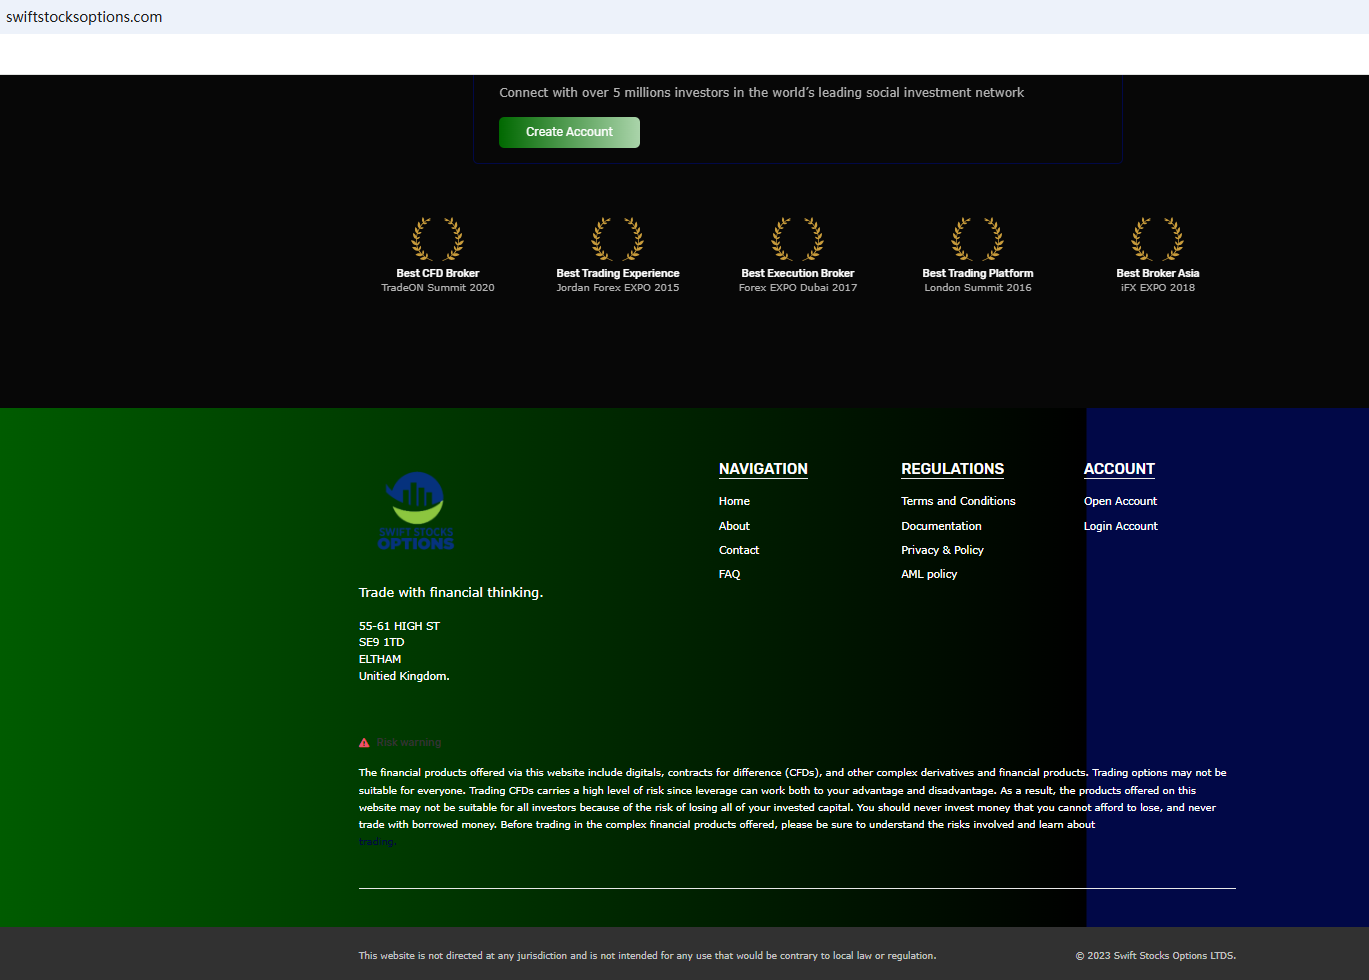The width and height of the screenshot is (1369, 980).
Task: Open the AML policy link
Action: point(929,574)
